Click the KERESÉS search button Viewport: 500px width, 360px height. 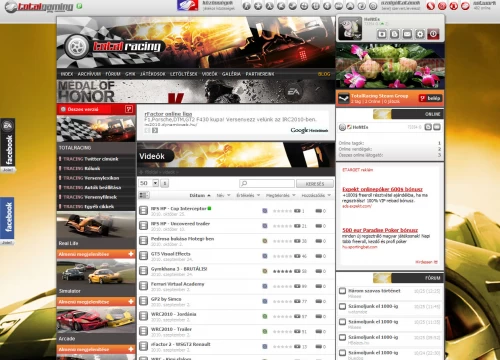pos(315,183)
